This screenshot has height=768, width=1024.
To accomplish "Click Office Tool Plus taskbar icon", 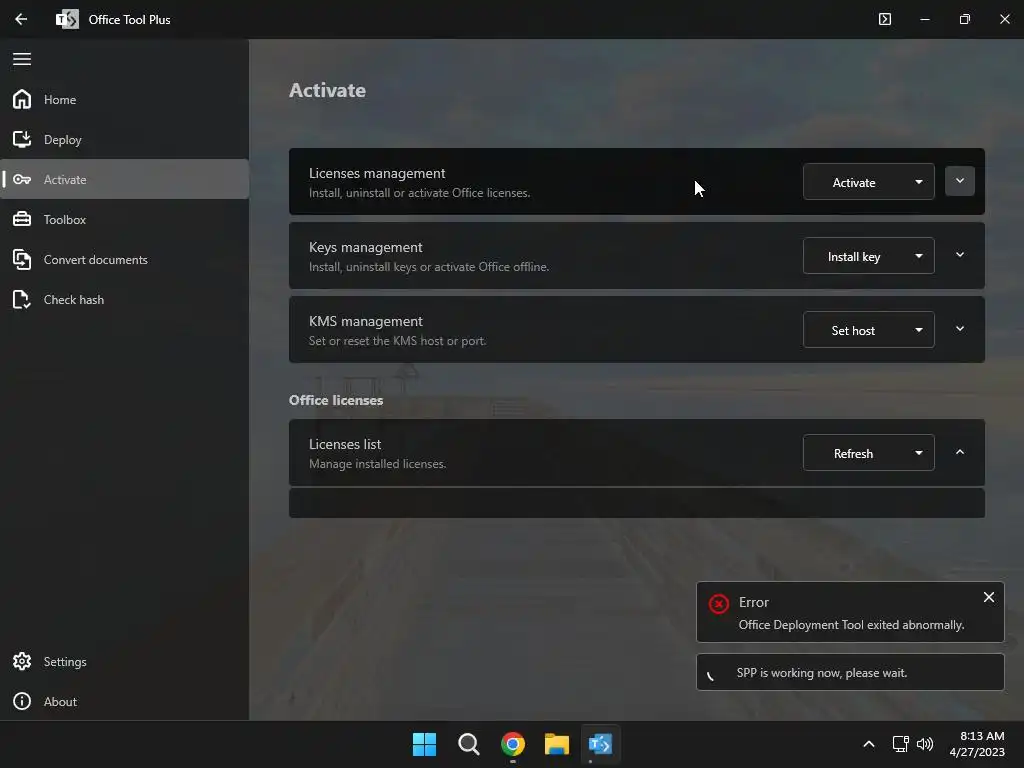I will point(600,744).
